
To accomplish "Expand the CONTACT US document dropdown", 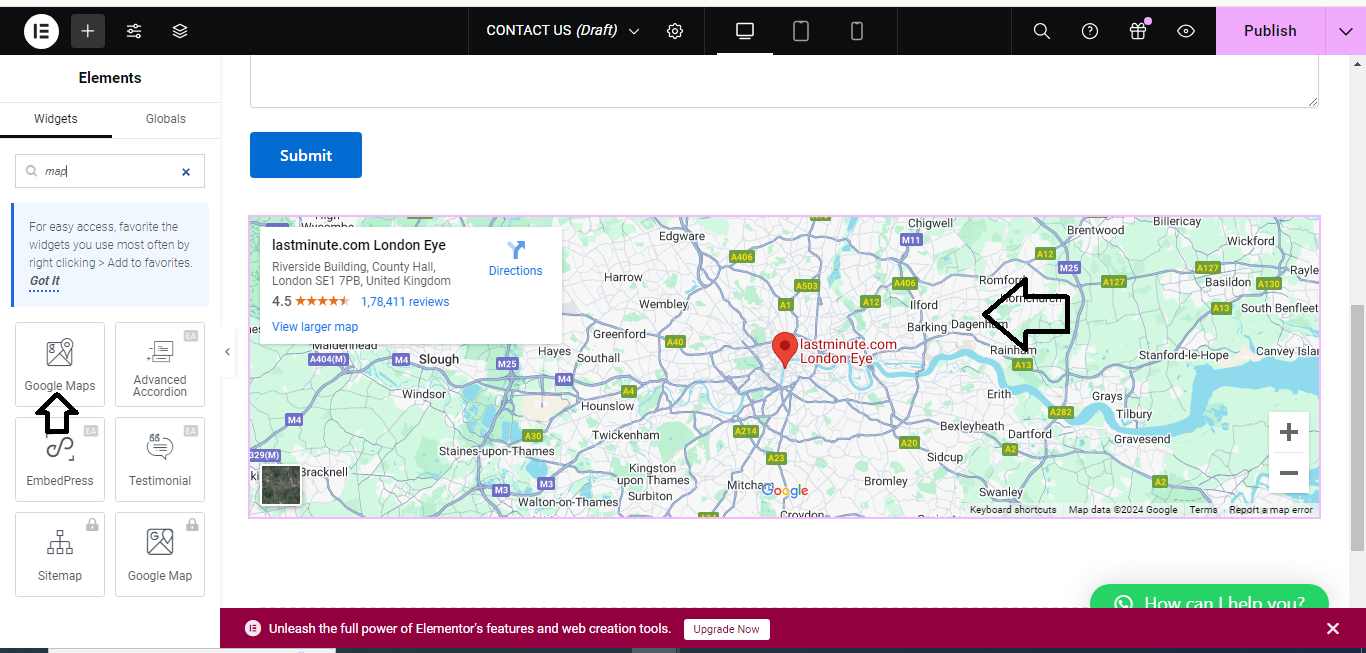I will pos(634,31).
